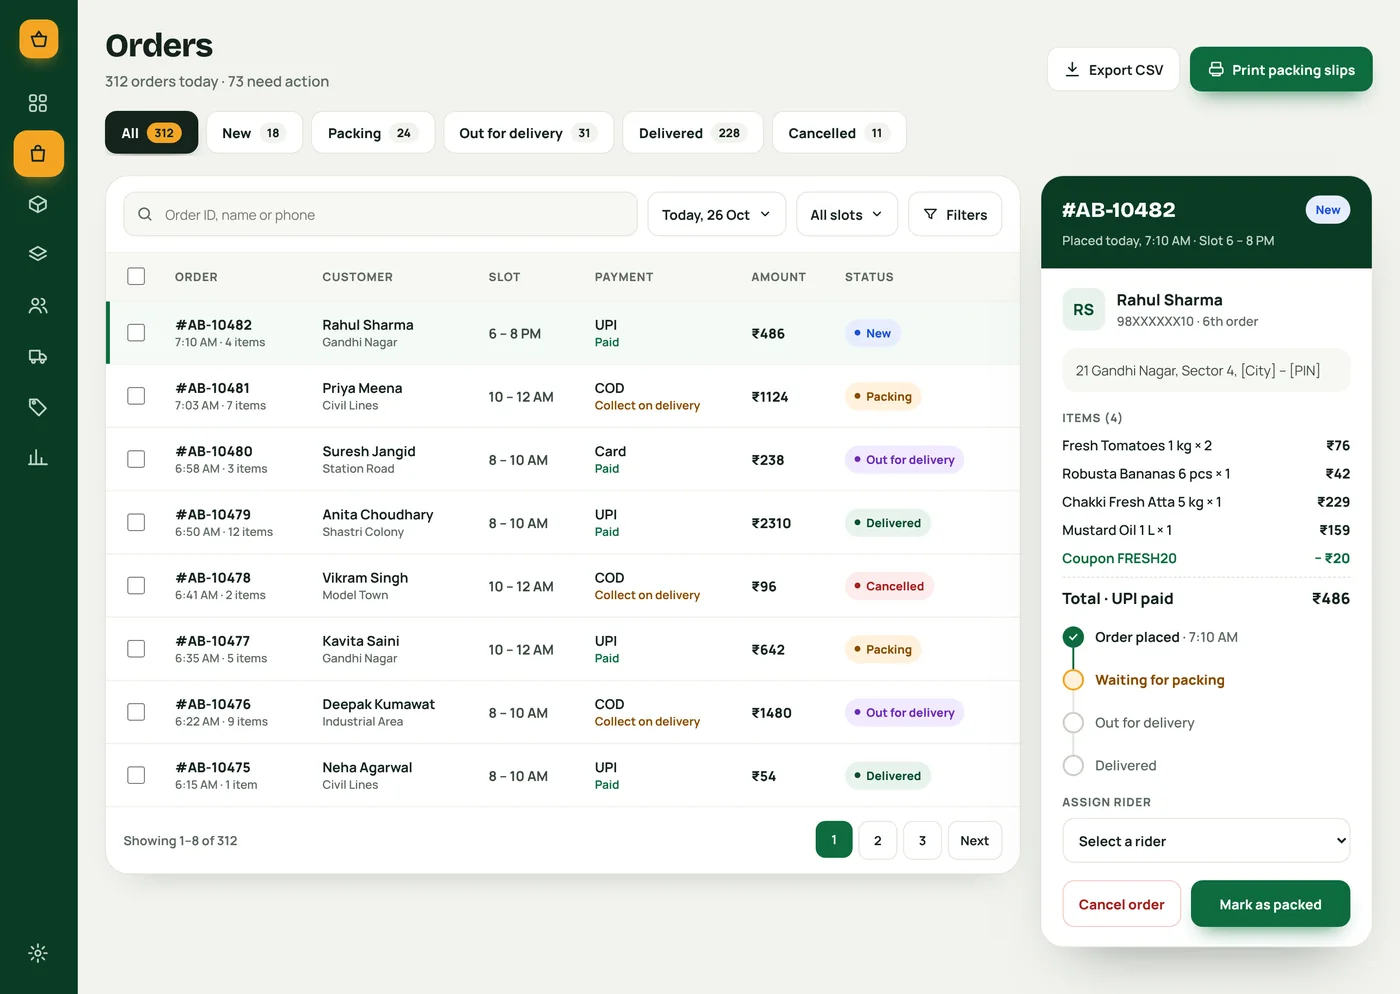Image resolution: width=1400 pixels, height=994 pixels.
Task: Click the search magnifier icon
Action: click(145, 214)
